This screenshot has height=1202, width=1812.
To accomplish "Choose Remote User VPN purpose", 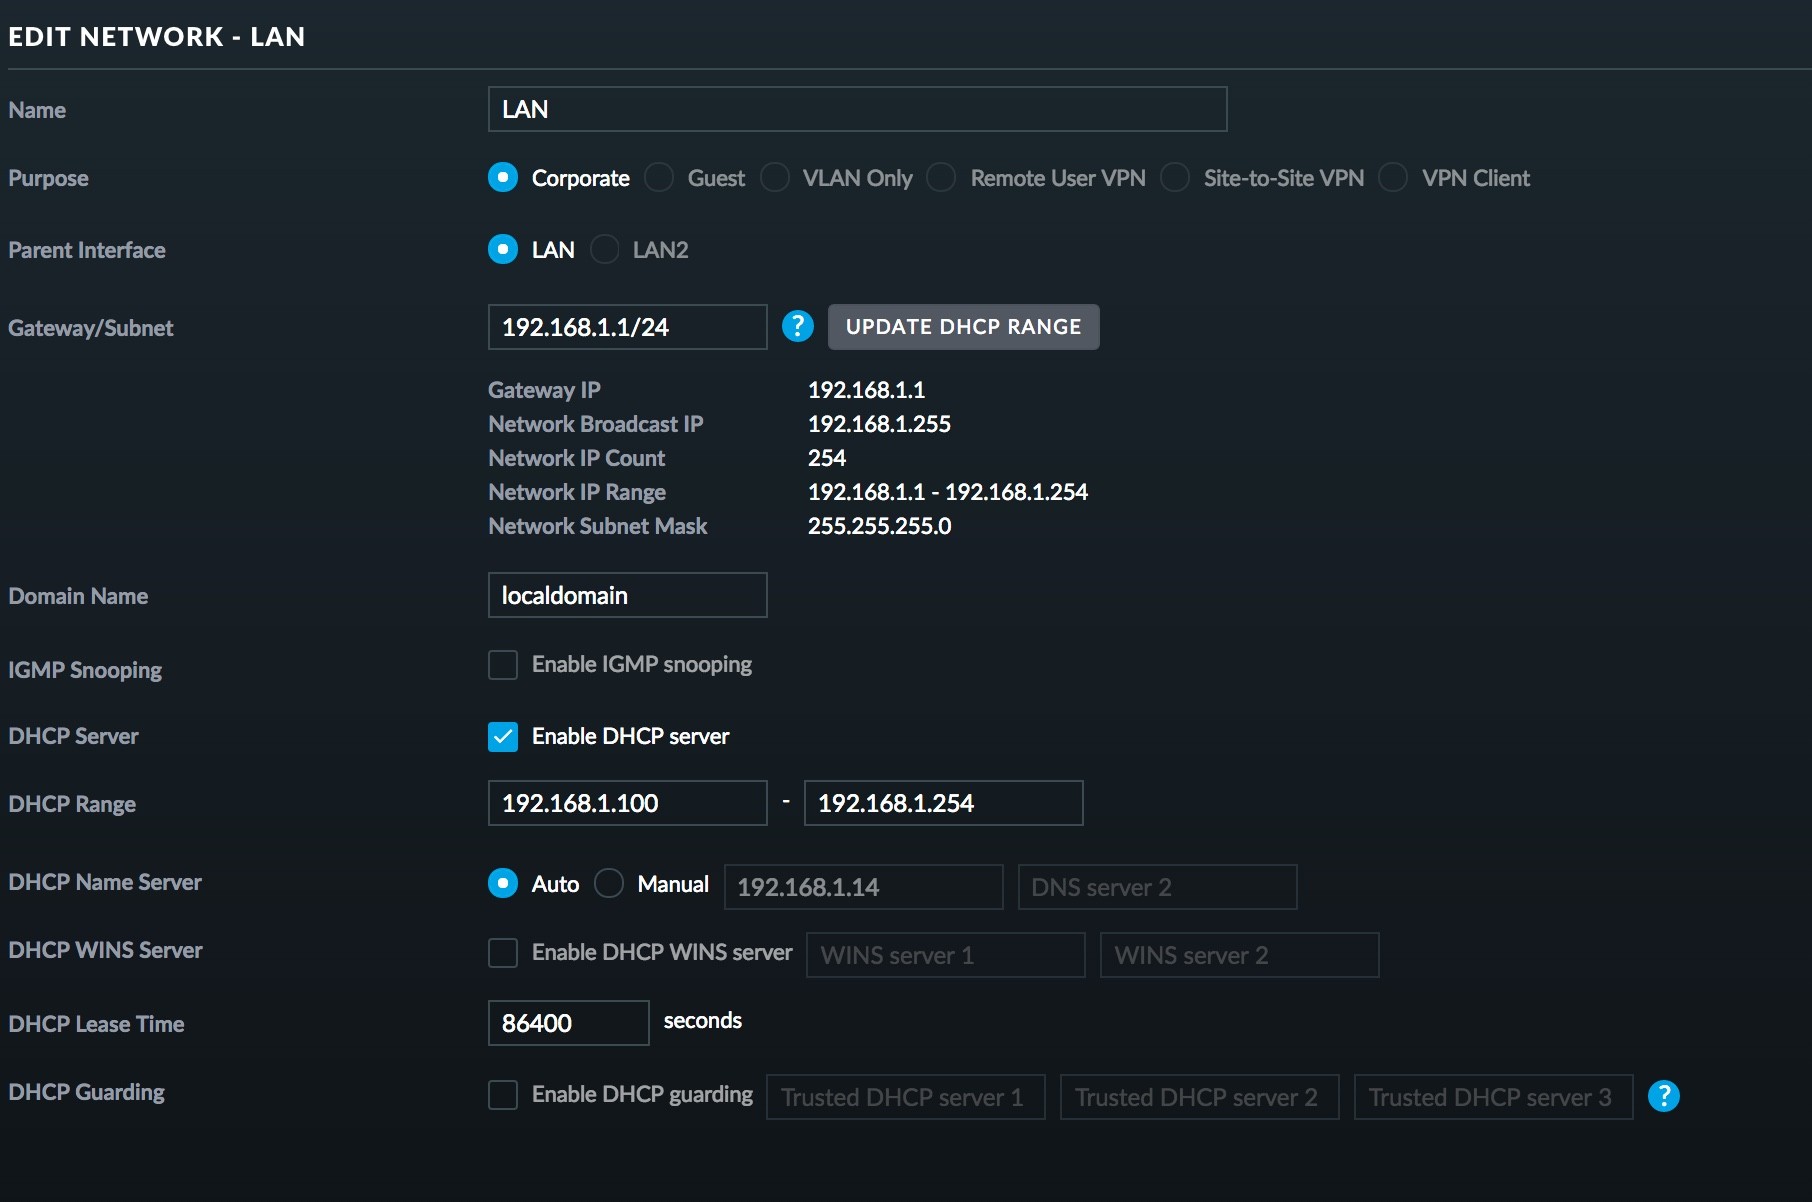I will pos(941,178).
